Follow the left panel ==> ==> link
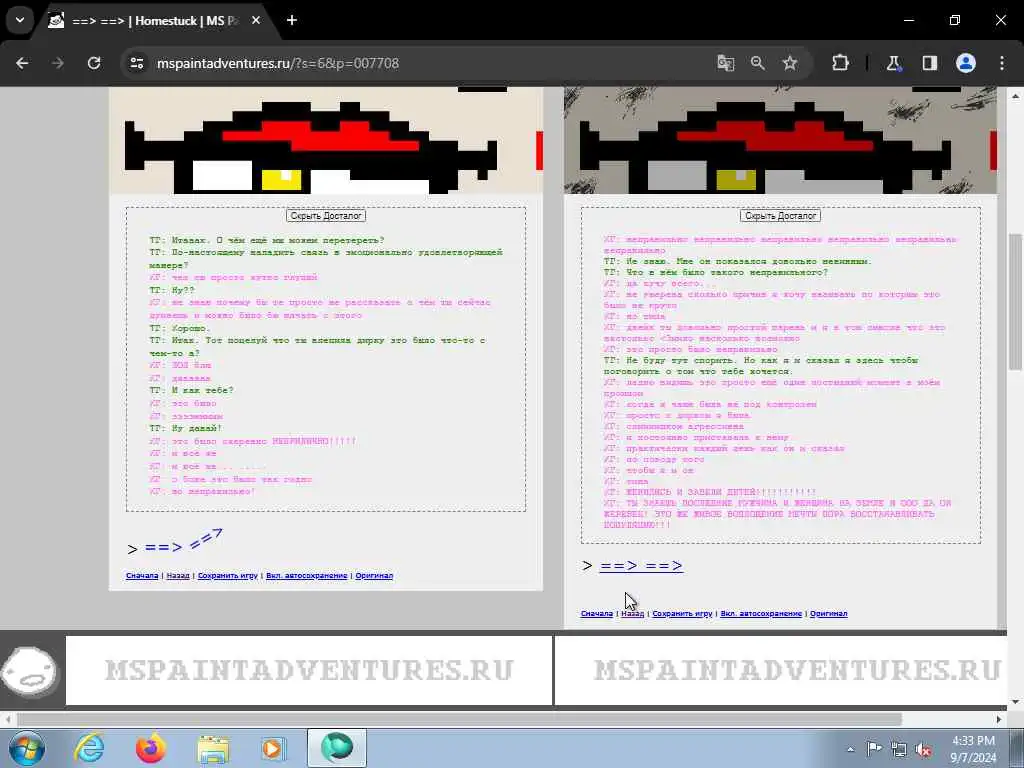The image size is (1024, 768). [x=184, y=543]
